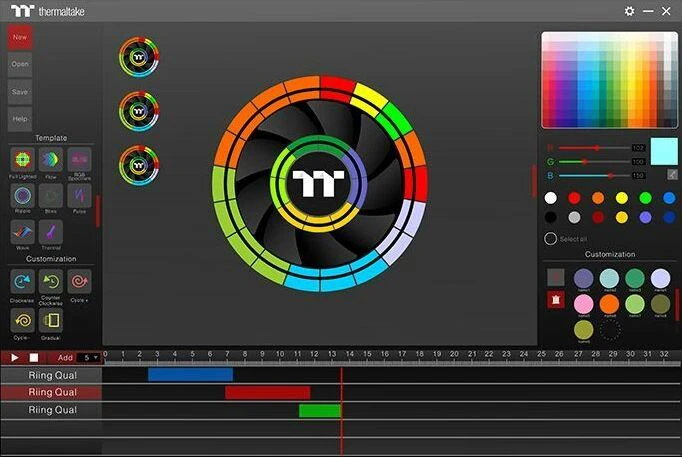Apply the Wave template
The height and width of the screenshot is (457, 682).
[x=23, y=232]
